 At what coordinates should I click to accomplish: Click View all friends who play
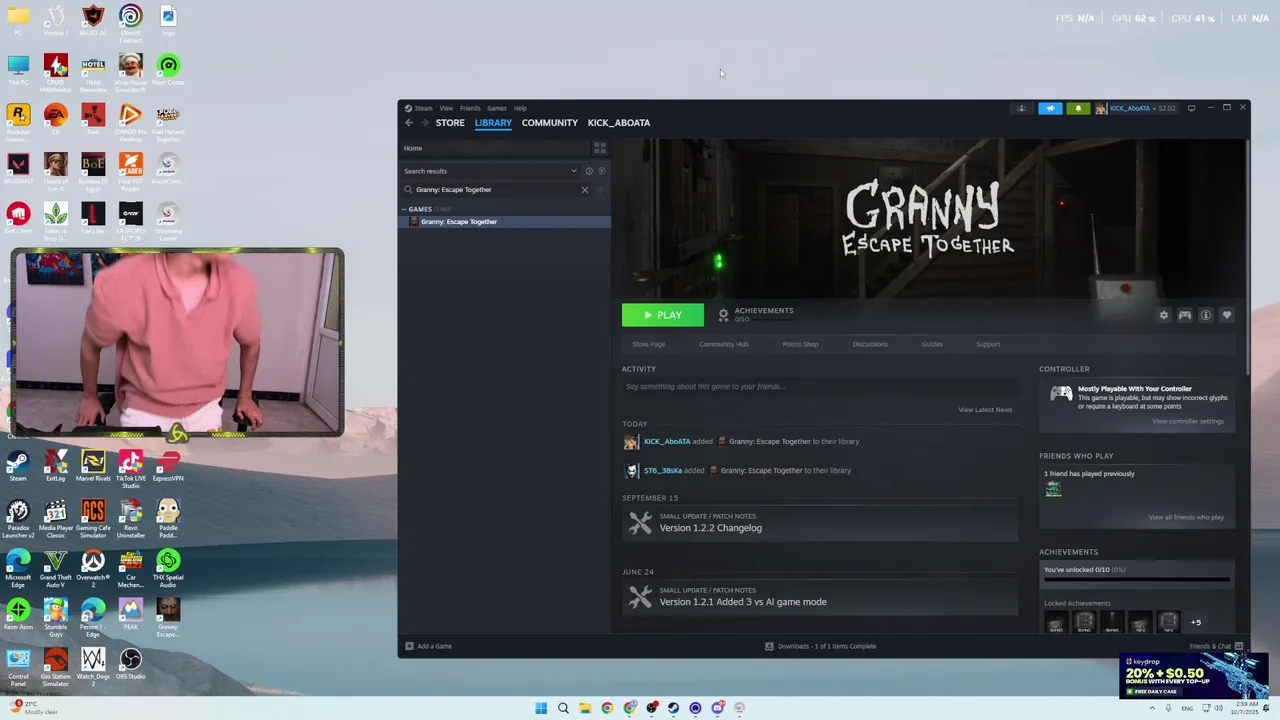tap(1186, 517)
